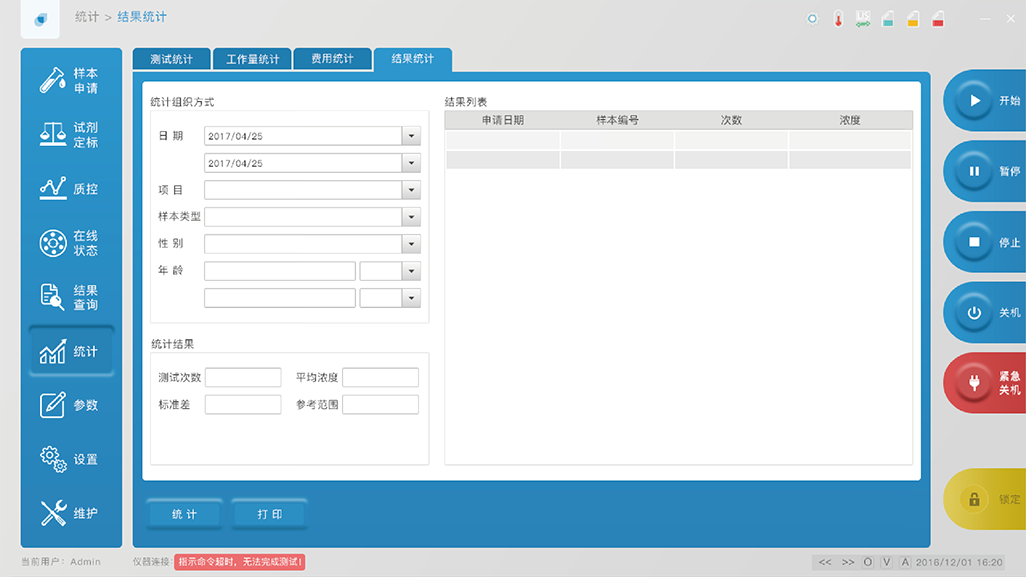The height and width of the screenshot is (577, 1026).
Task: Switch to the 费用统计 tab
Action: pos(332,60)
